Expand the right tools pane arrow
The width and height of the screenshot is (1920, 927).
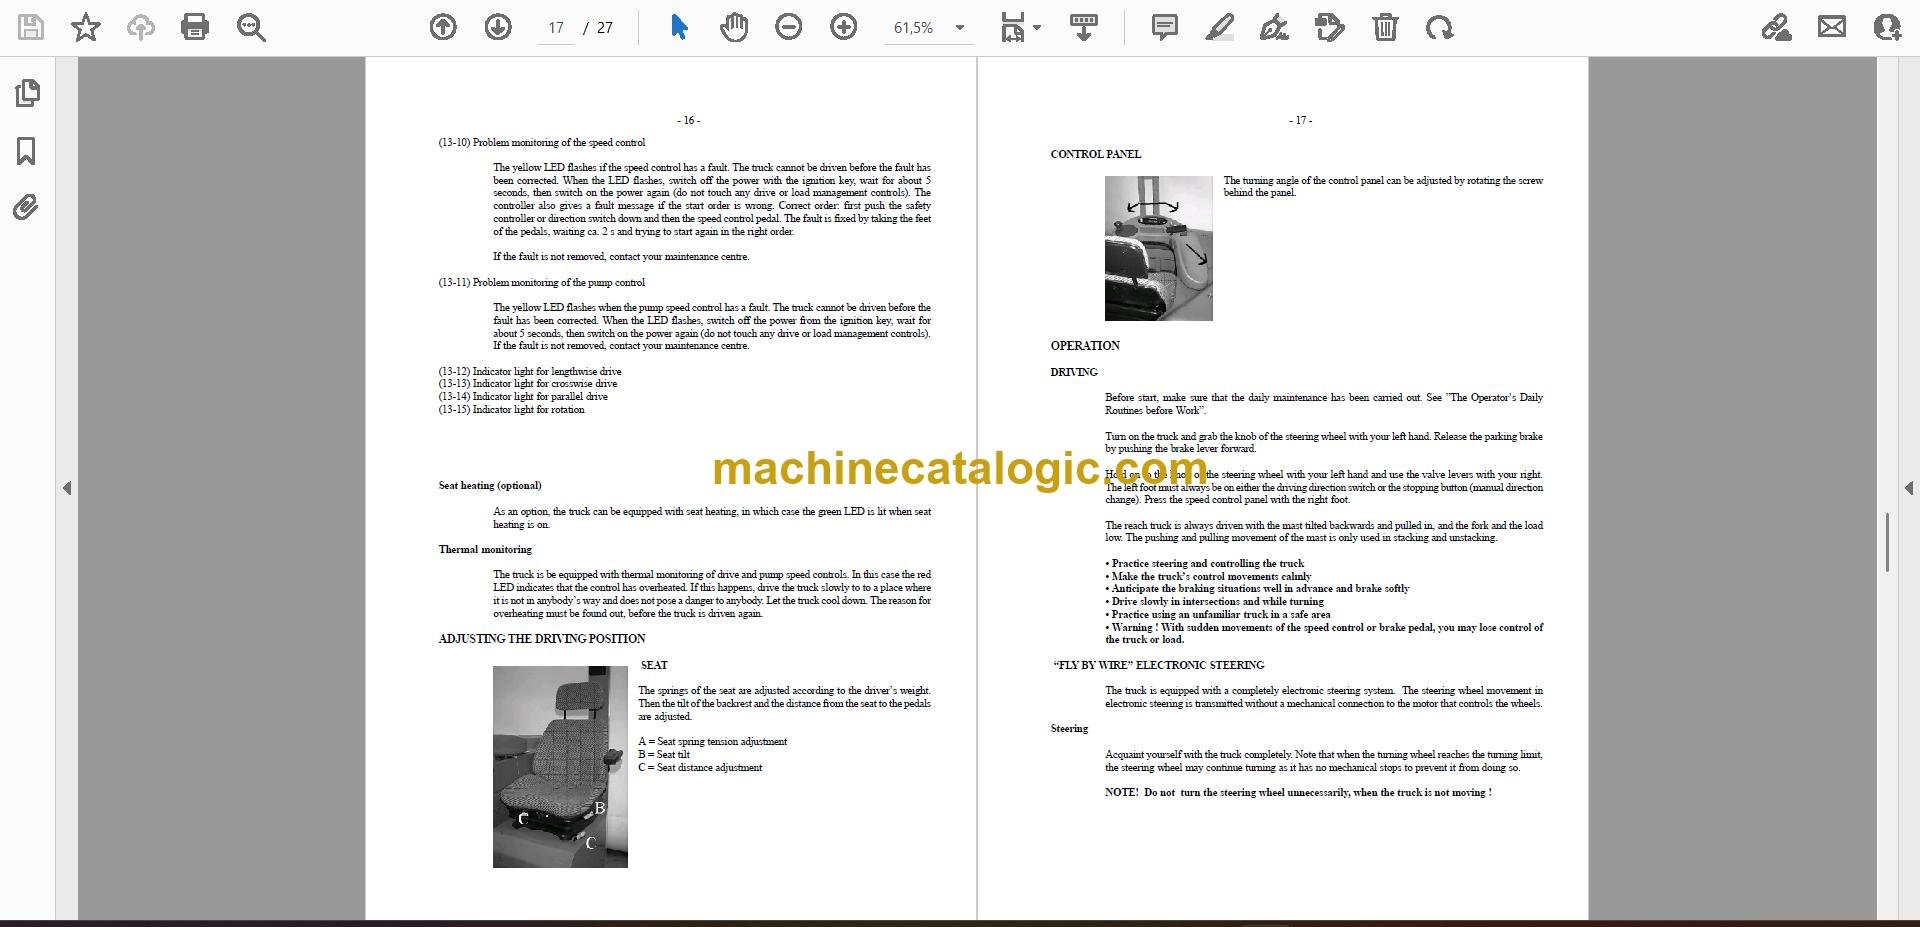(1908, 488)
